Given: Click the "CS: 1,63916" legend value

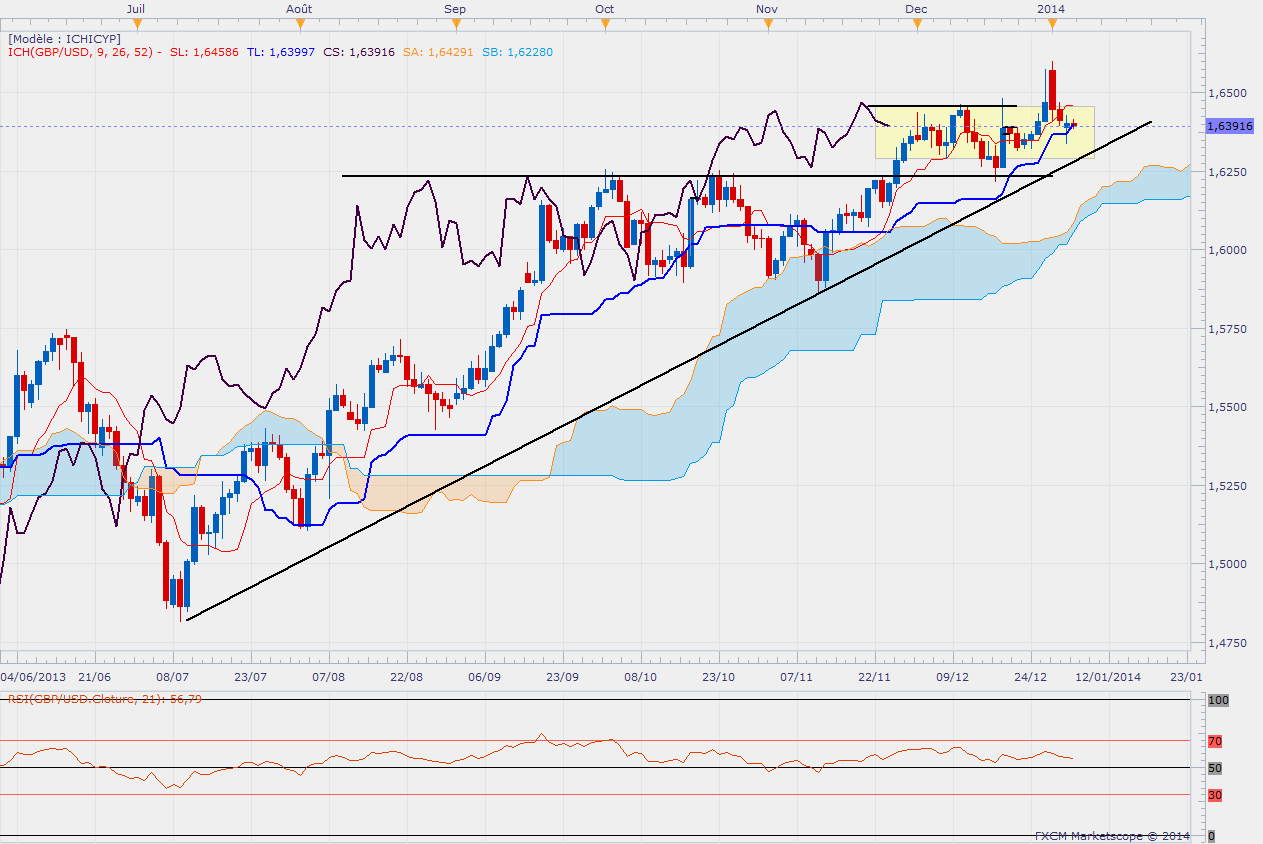Looking at the screenshot, I should (x=360, y=52).
